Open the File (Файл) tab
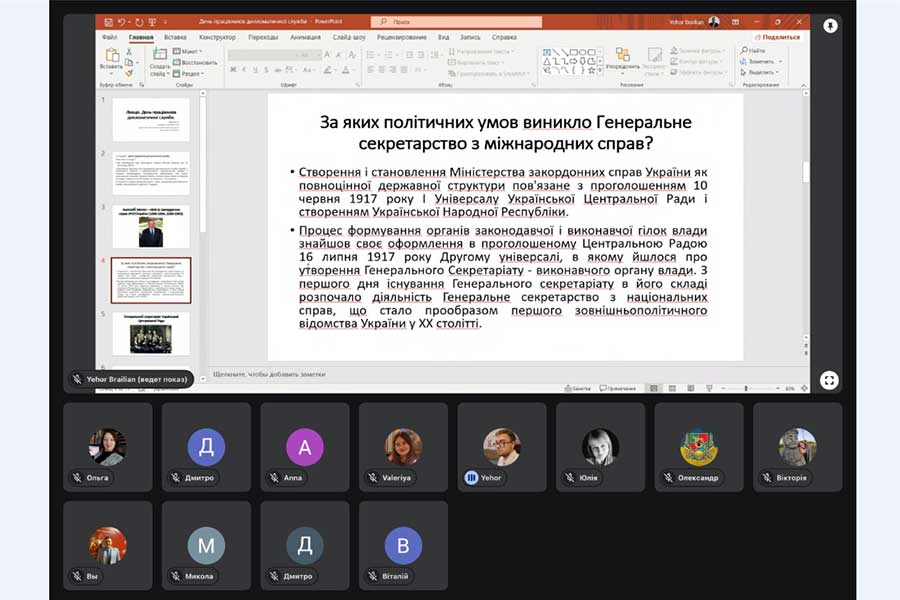Image resolution: width=900 pixels, height=600 pixels. [110, 37]
